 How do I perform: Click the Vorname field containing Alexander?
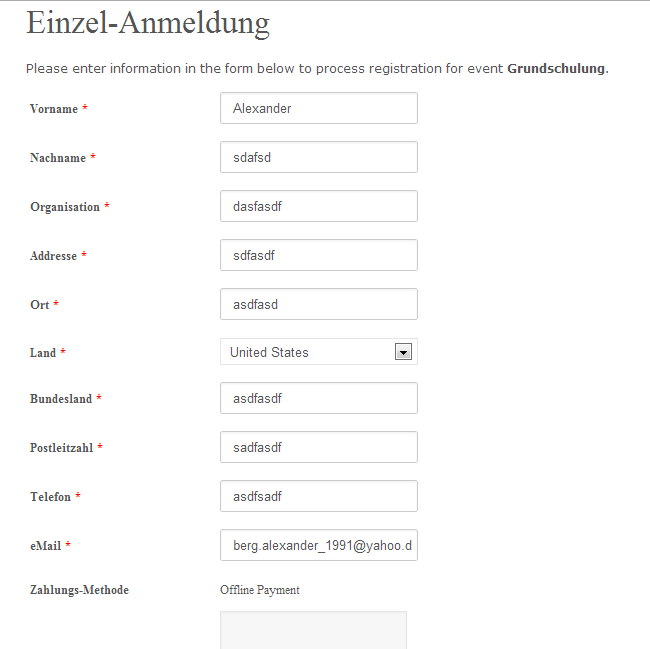coord(319,108)
